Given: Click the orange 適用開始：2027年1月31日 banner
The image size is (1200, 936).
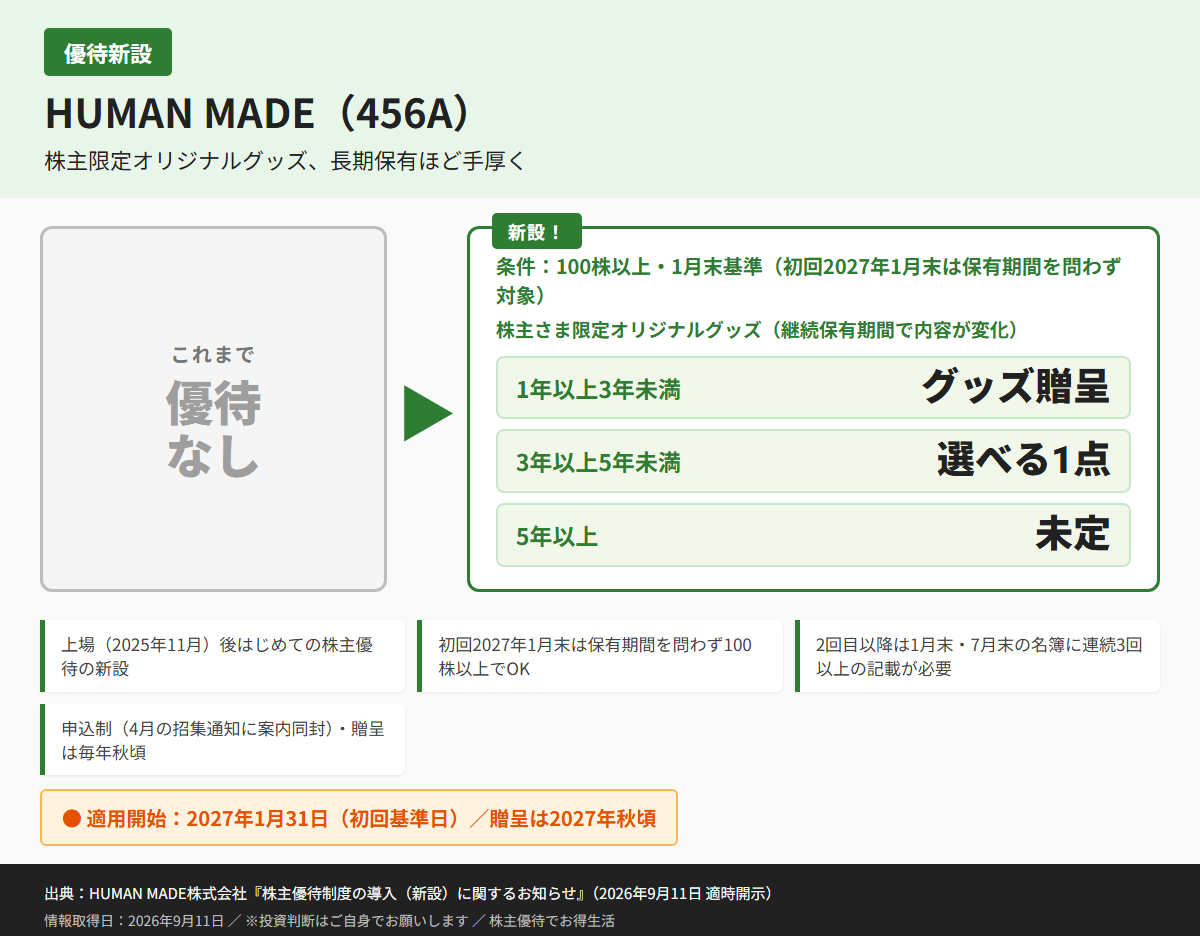Looking at the screenshot, I should (x=359, y=818).
